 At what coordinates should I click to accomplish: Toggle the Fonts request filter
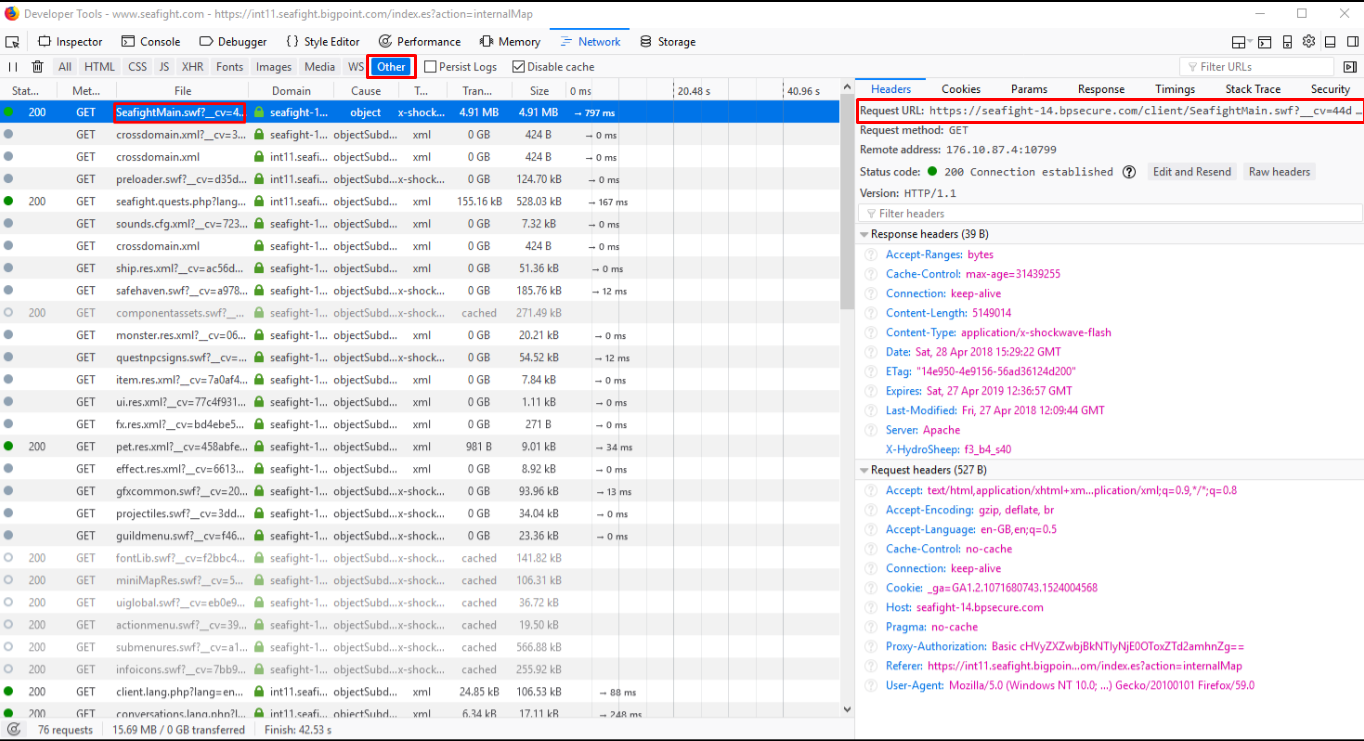click(230, 67)
